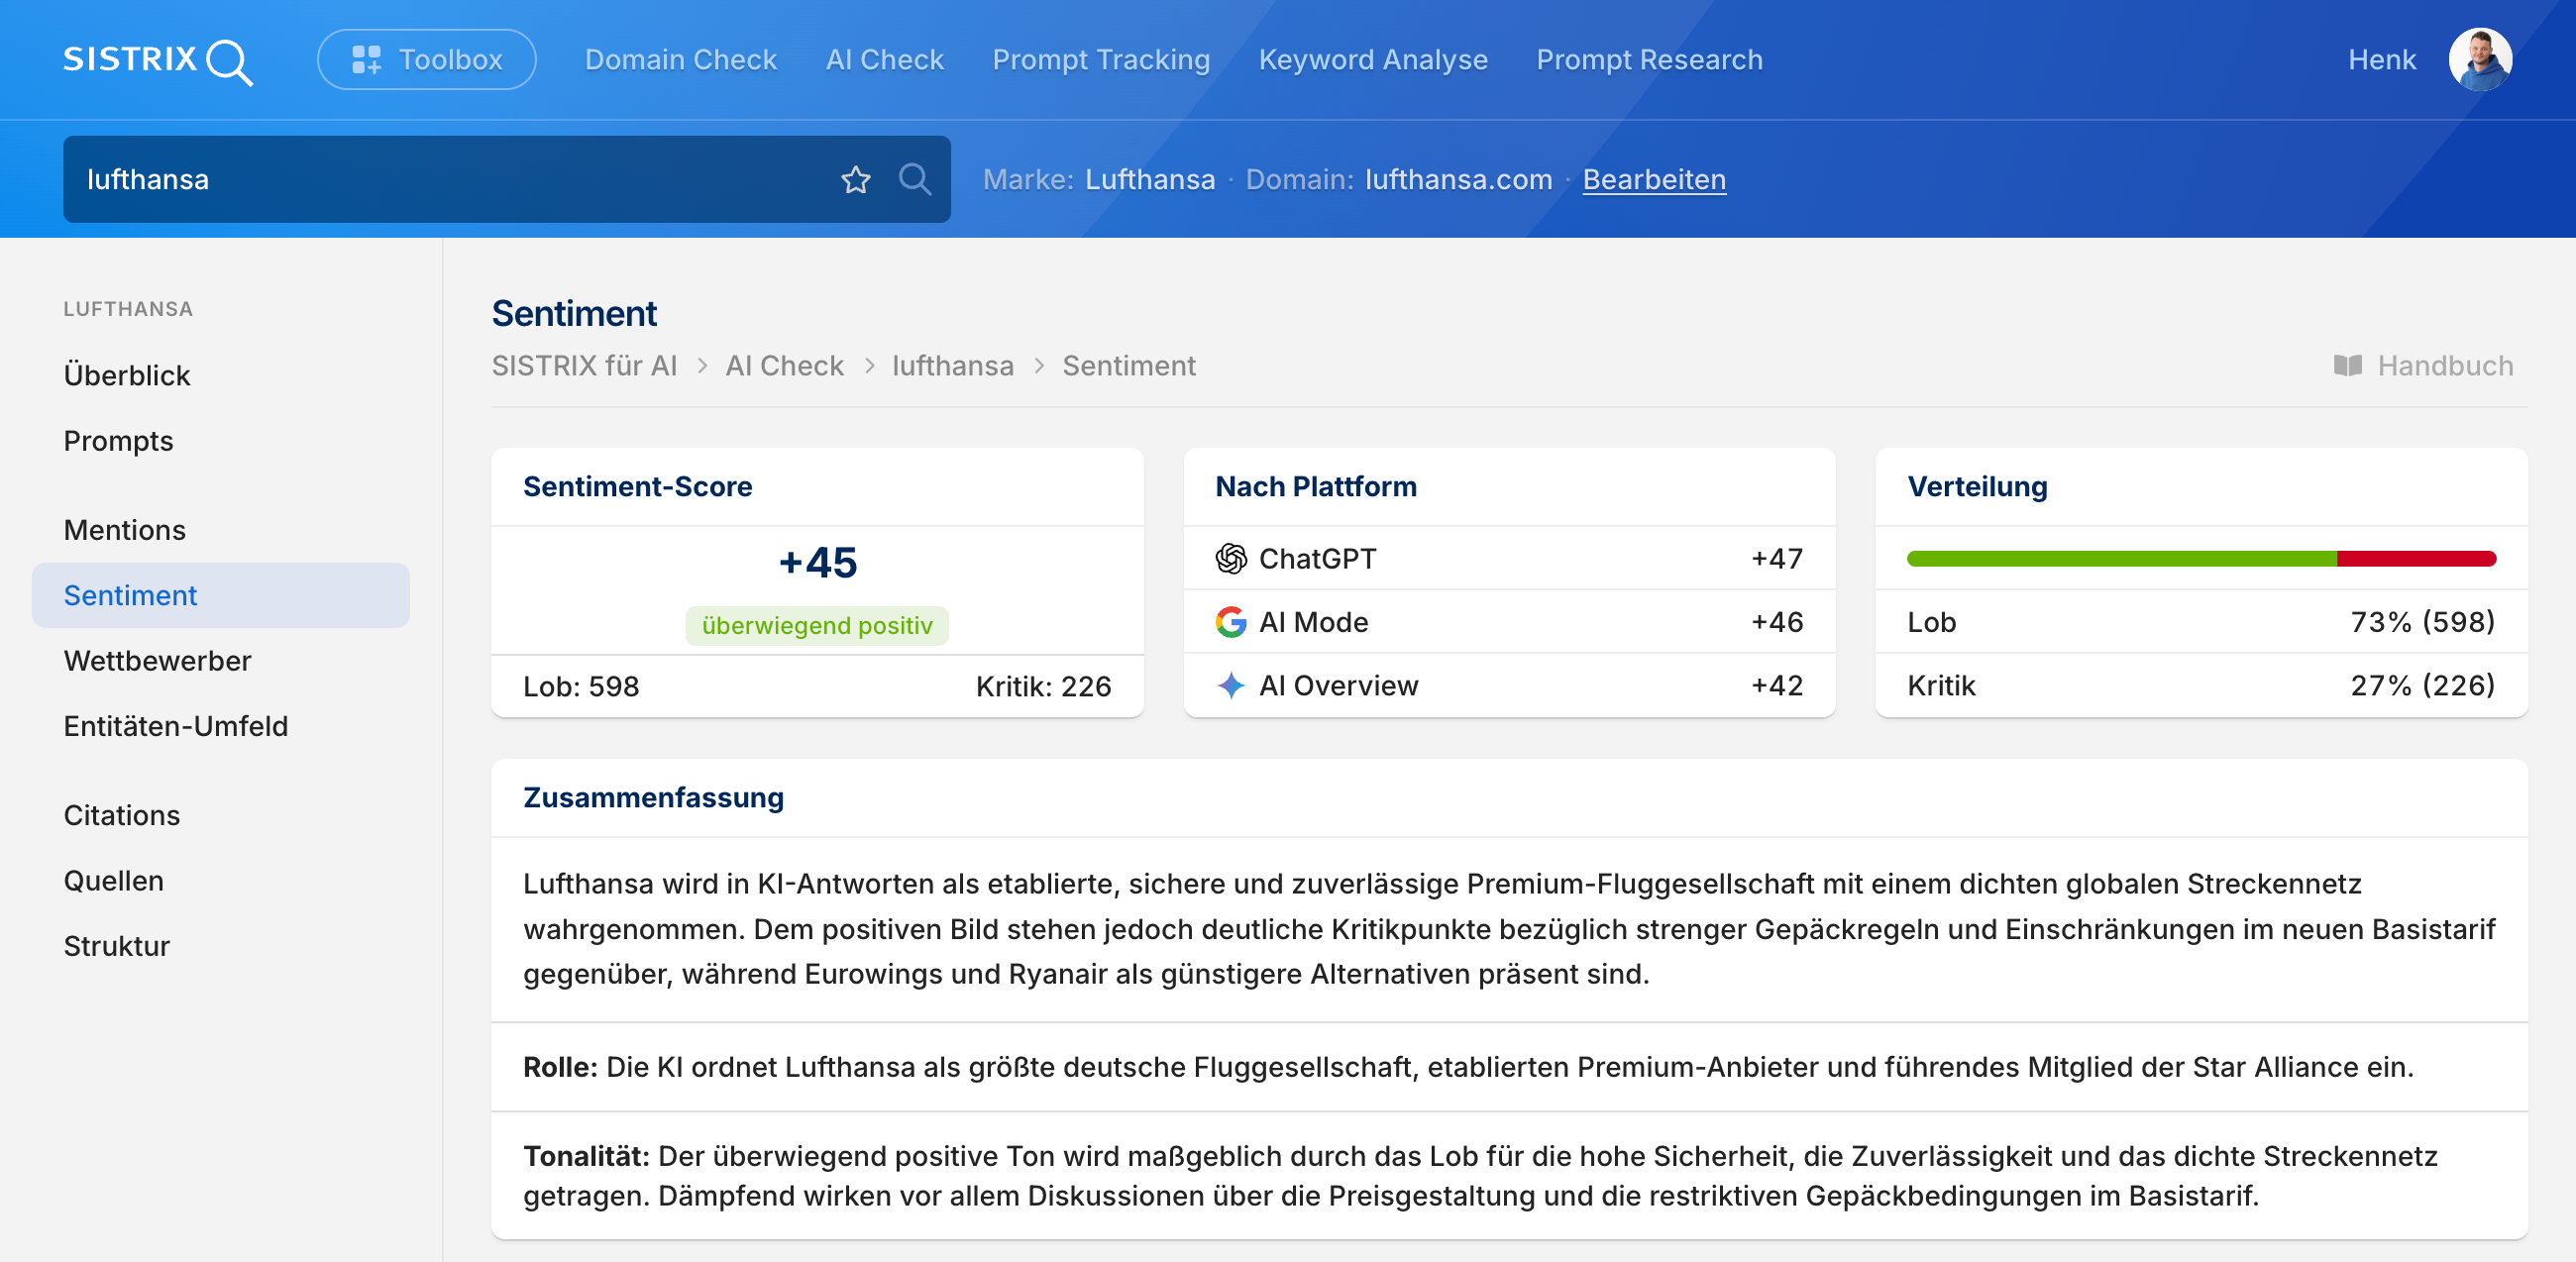The width and height of the screenshot is (2576, 1262).
Task: Open Prompt Tracking
Action: pos(1100,60)
